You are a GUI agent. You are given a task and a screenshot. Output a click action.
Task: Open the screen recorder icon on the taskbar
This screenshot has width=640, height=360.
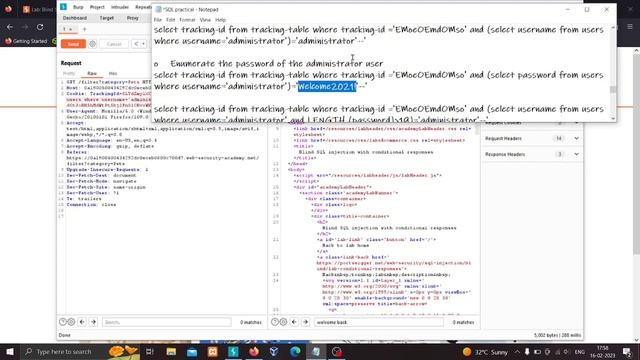(337, 351)
